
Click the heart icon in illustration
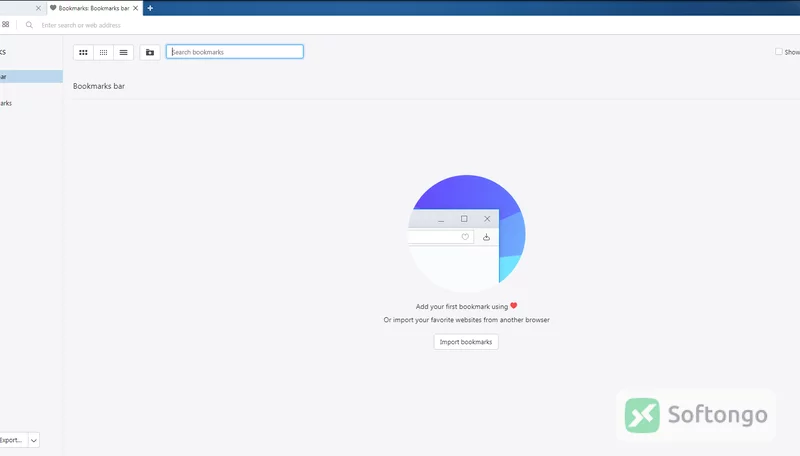[x=465, y=237]
